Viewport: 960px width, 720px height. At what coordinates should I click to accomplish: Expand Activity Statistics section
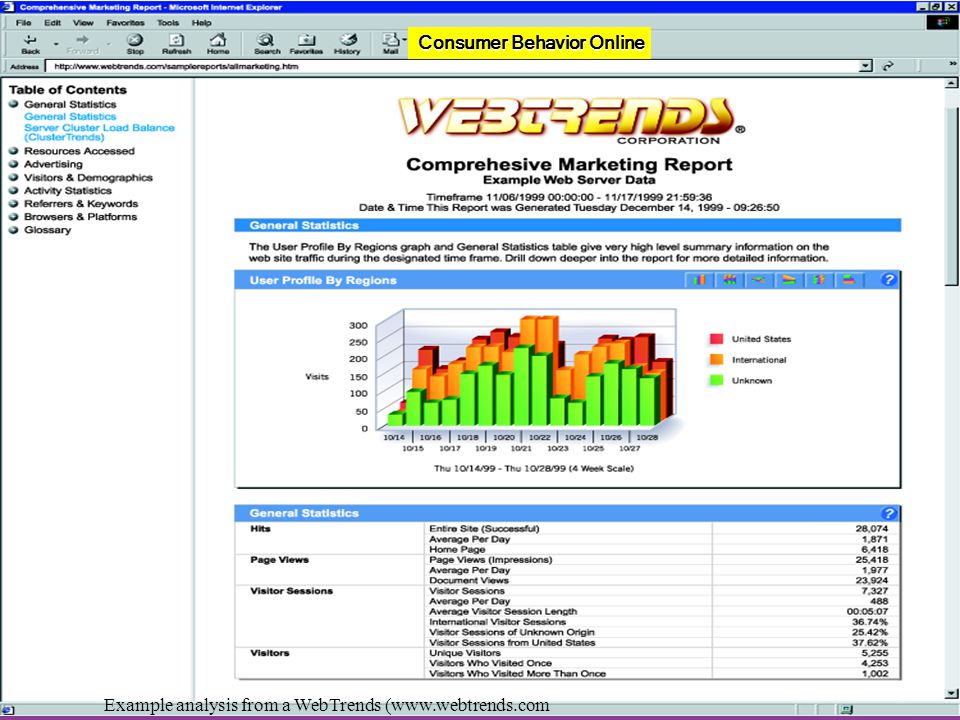pos(67,190)
